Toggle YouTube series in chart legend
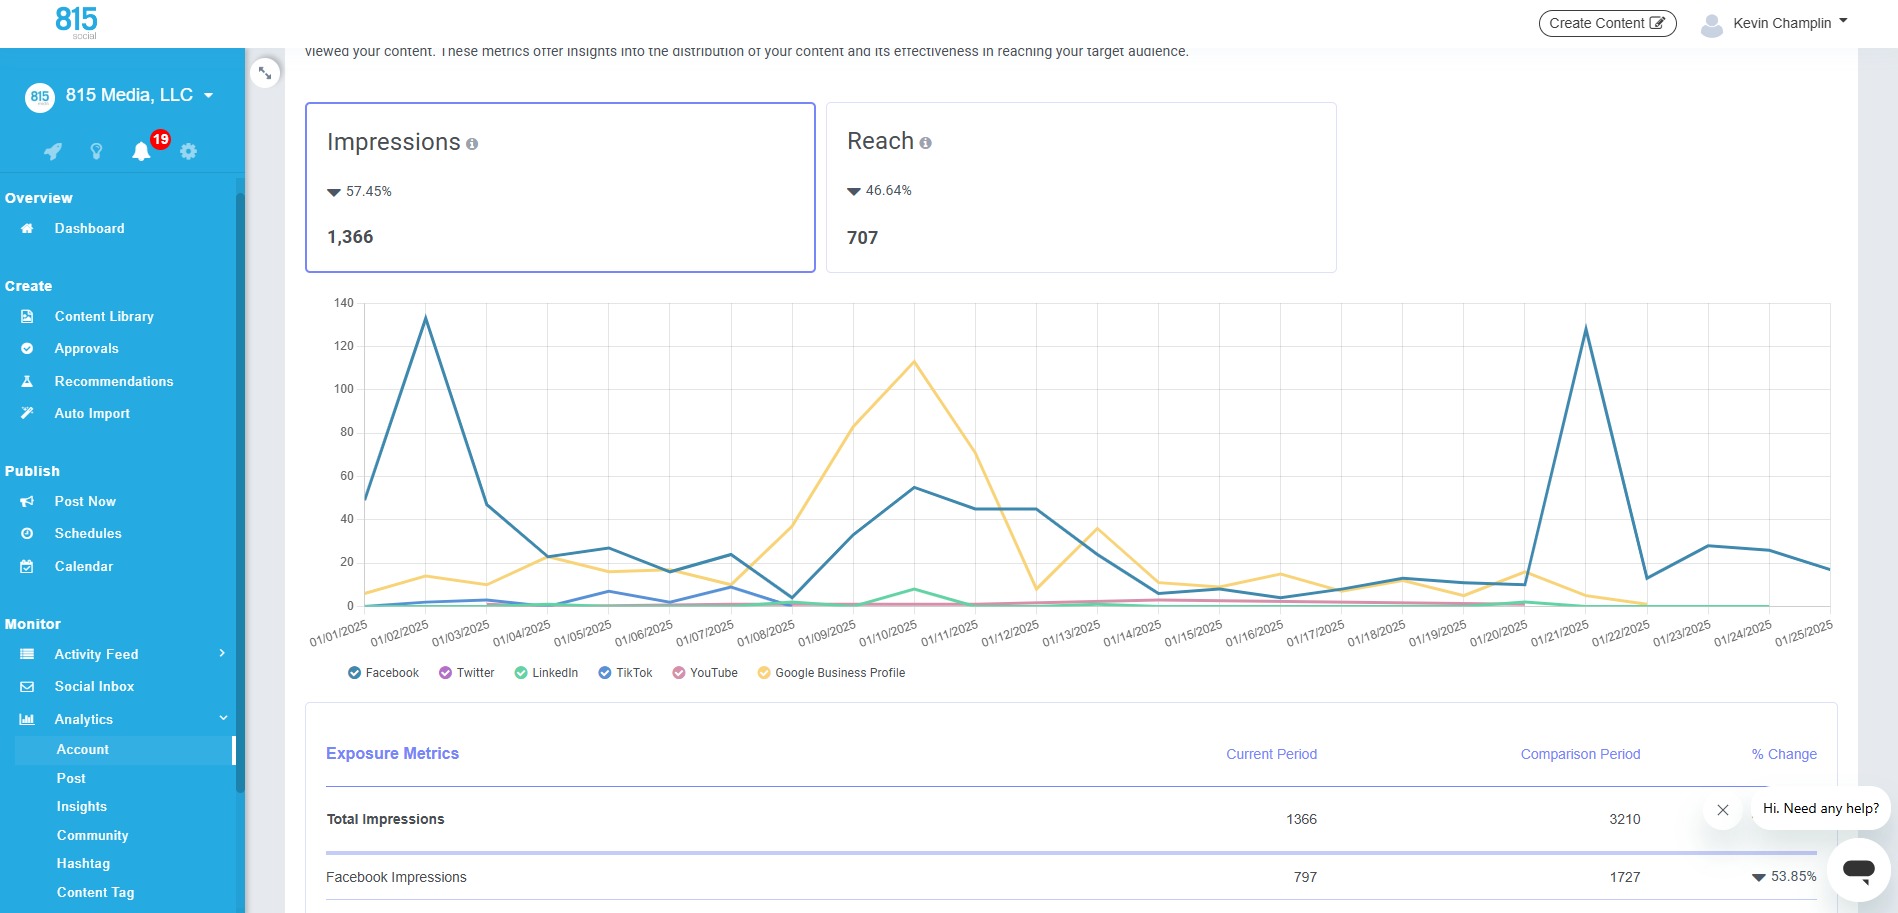Screen dimensions: 1898x913 [705, 673]
